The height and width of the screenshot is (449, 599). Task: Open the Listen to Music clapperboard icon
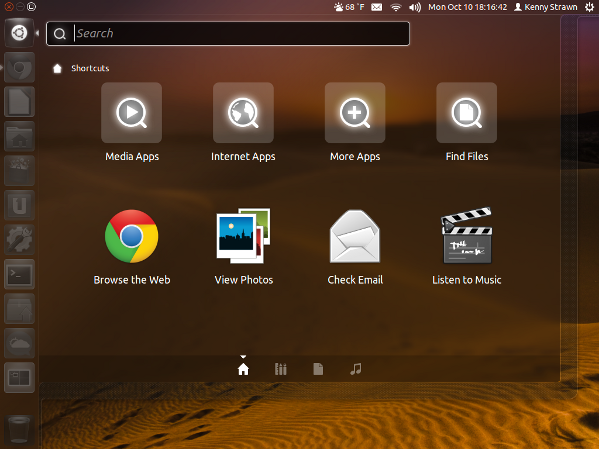coord(466,235)
